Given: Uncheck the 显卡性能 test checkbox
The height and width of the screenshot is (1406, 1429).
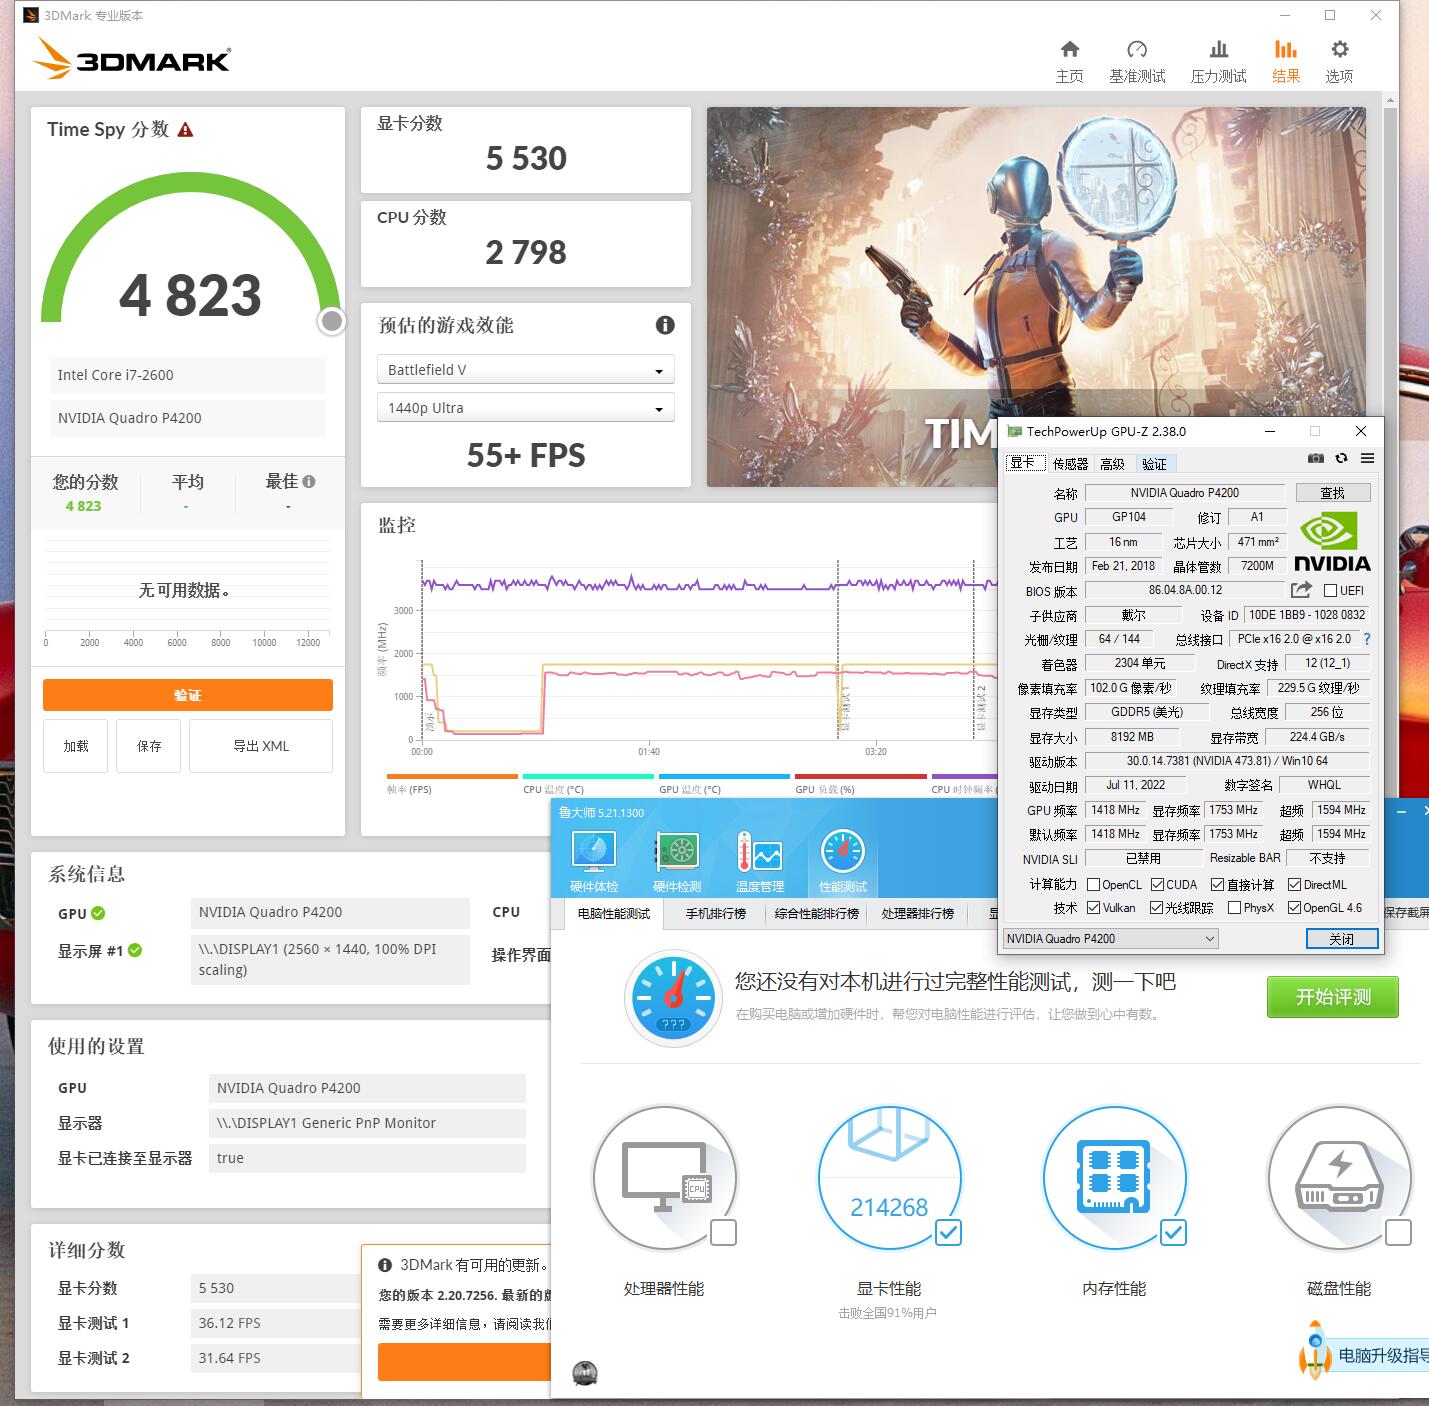Looking at the screenshot, I should [x=948, y=1233].
